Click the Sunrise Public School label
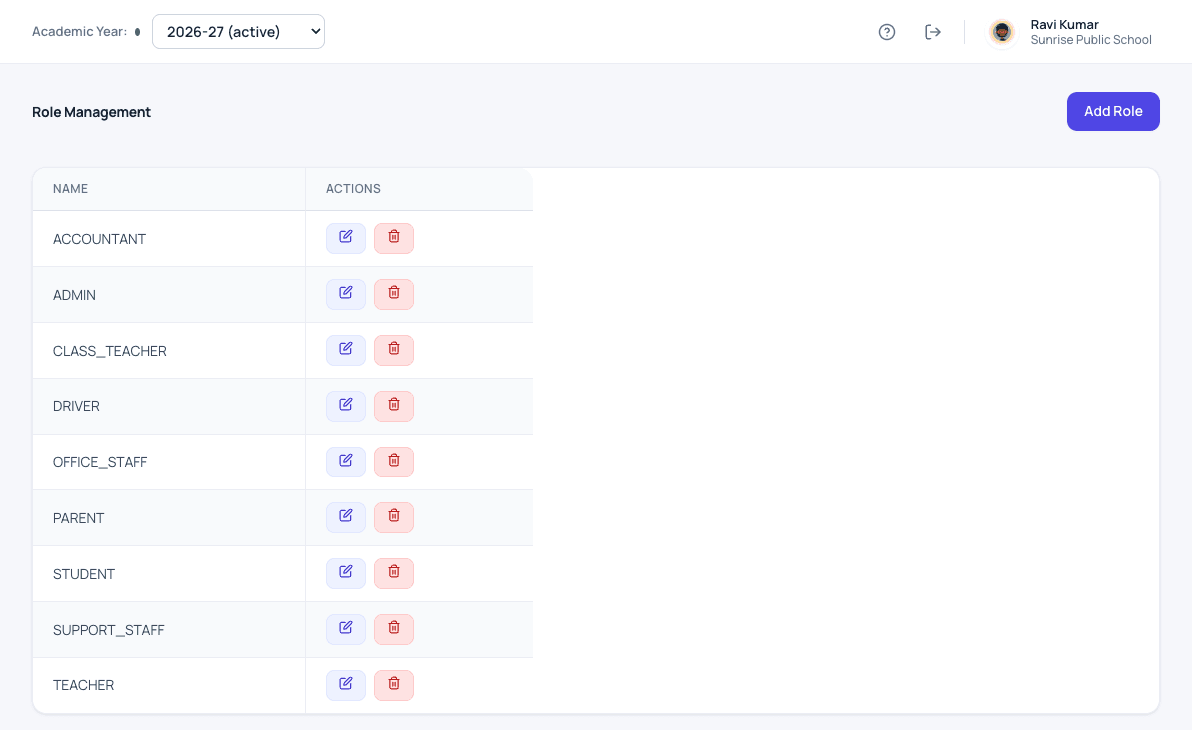This screenshot has width=1192, height=730. [1091, 40]
